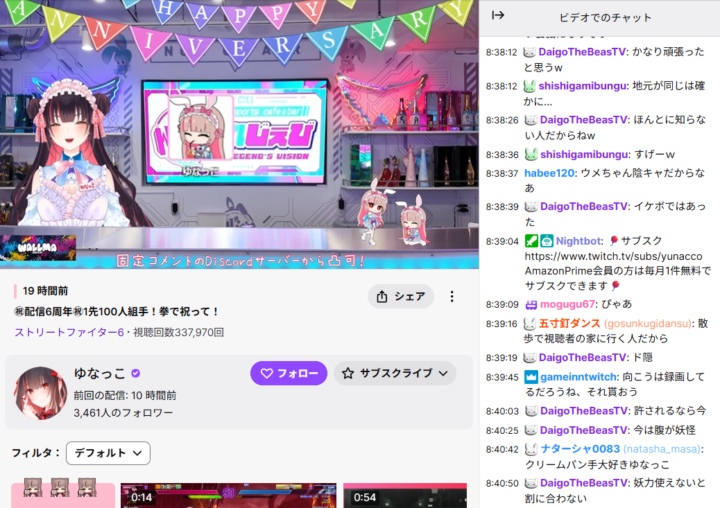Click Nightbot's green moderator sword badge
The height and width of the screenshot is (508, 720).
click(530, 241)
